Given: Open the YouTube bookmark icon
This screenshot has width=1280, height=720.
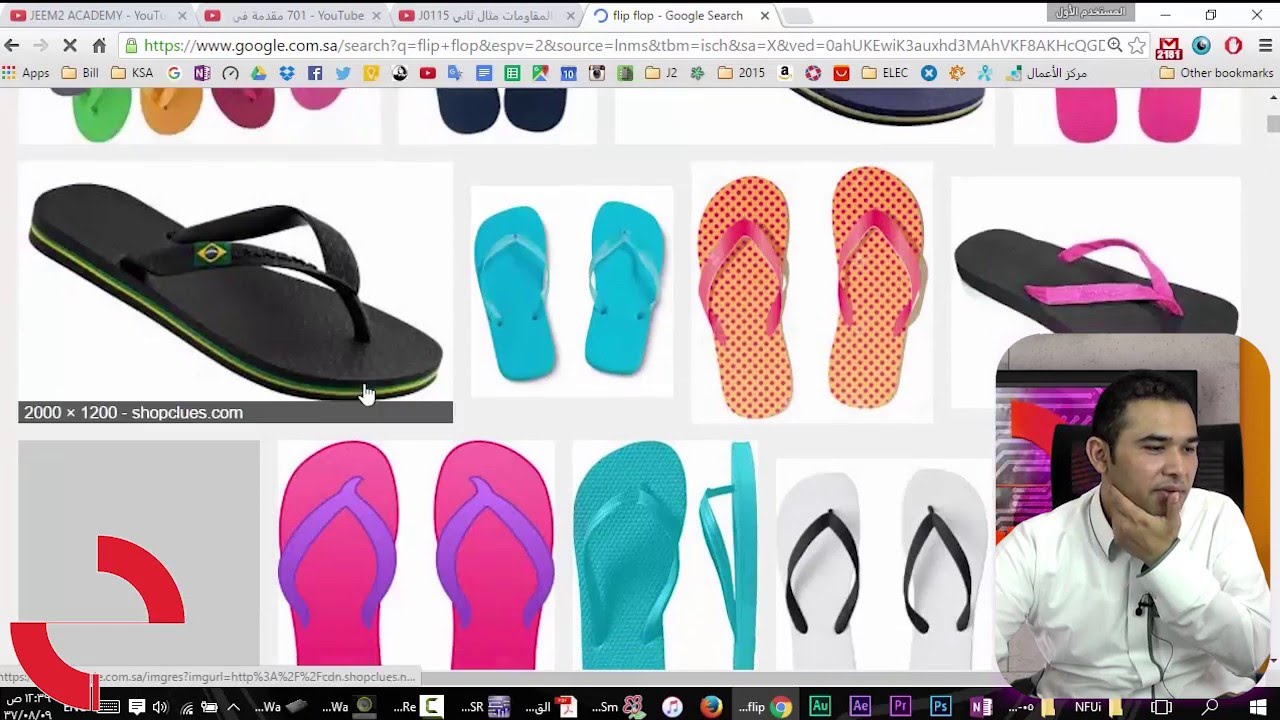Looking at the screenshot, I should click(x=427, y=73).
